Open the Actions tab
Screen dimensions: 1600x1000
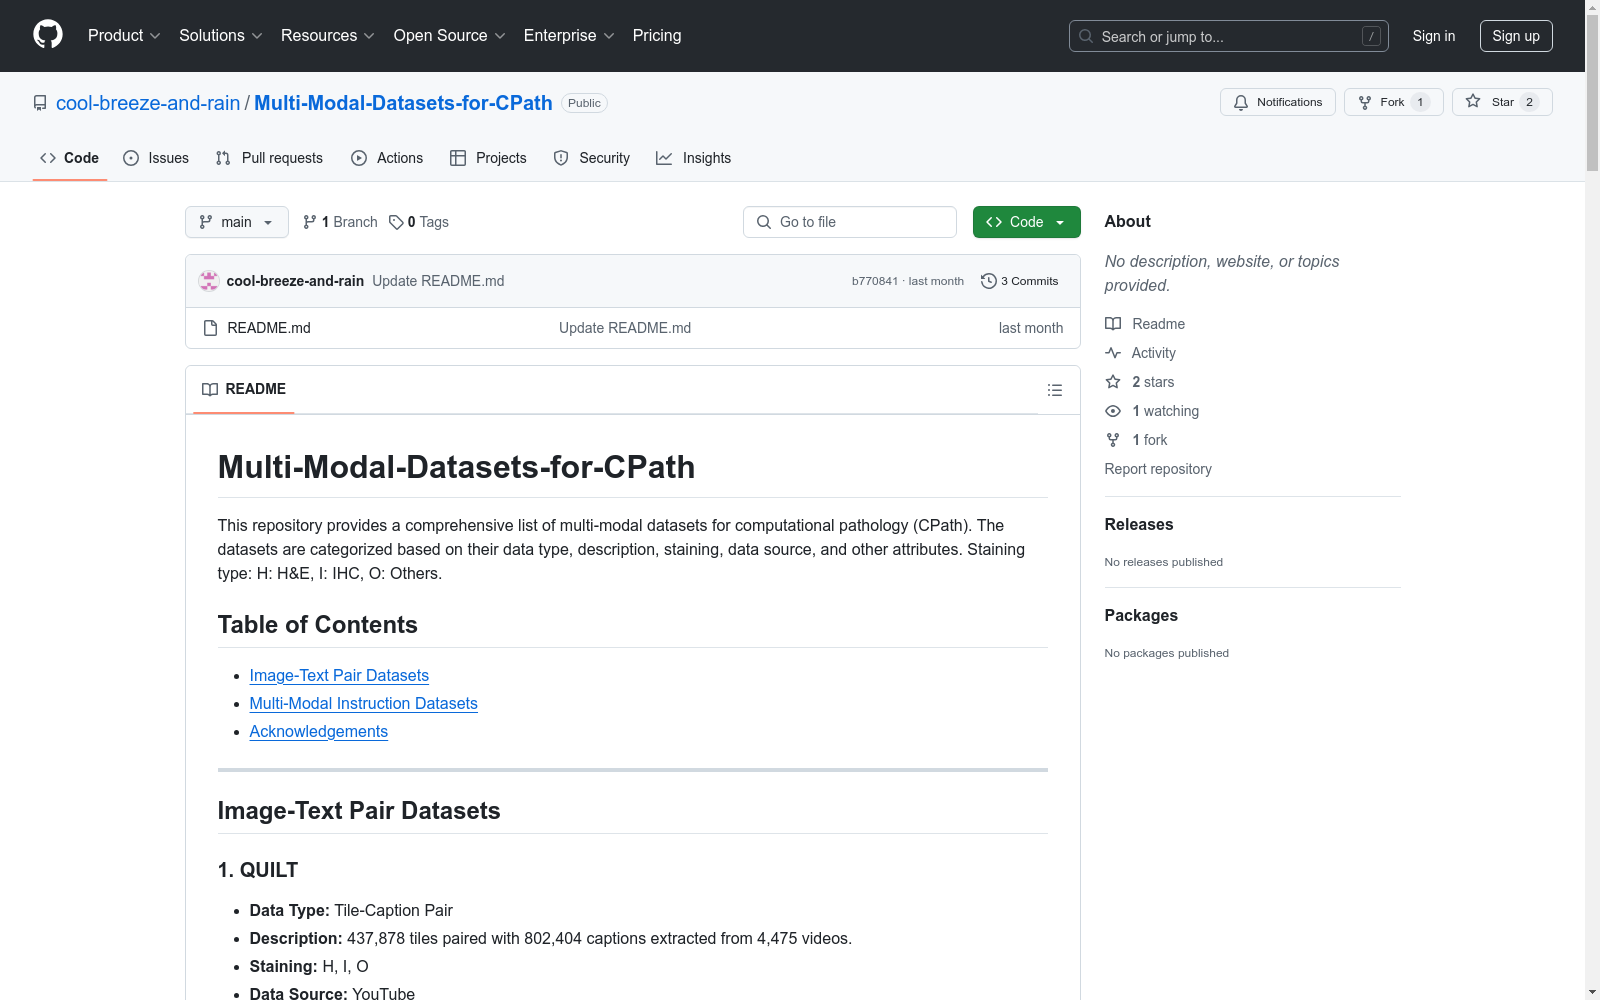[387, 158]
